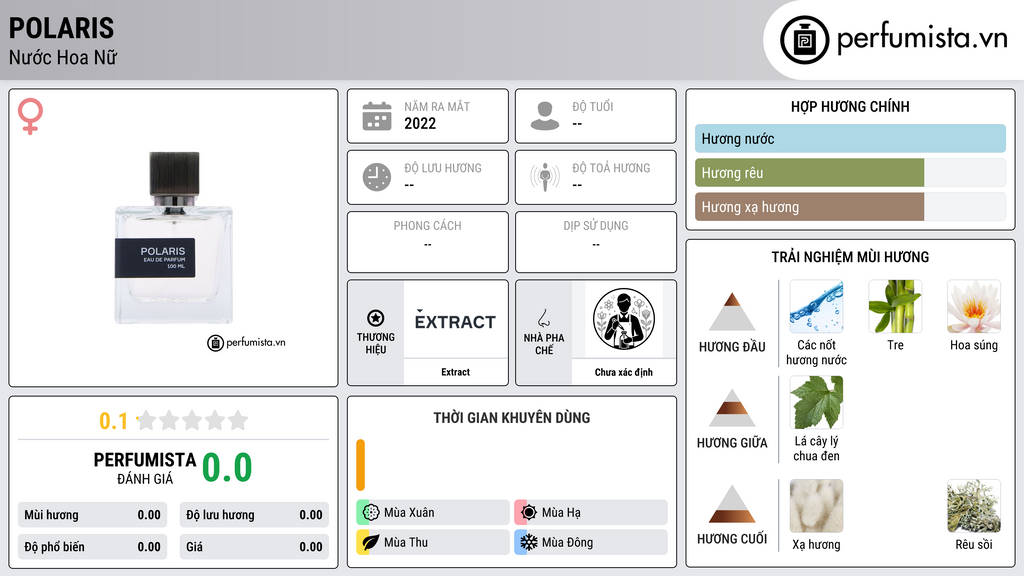Click the Perfumista Đánh Giá label

[x=145, y=468]
